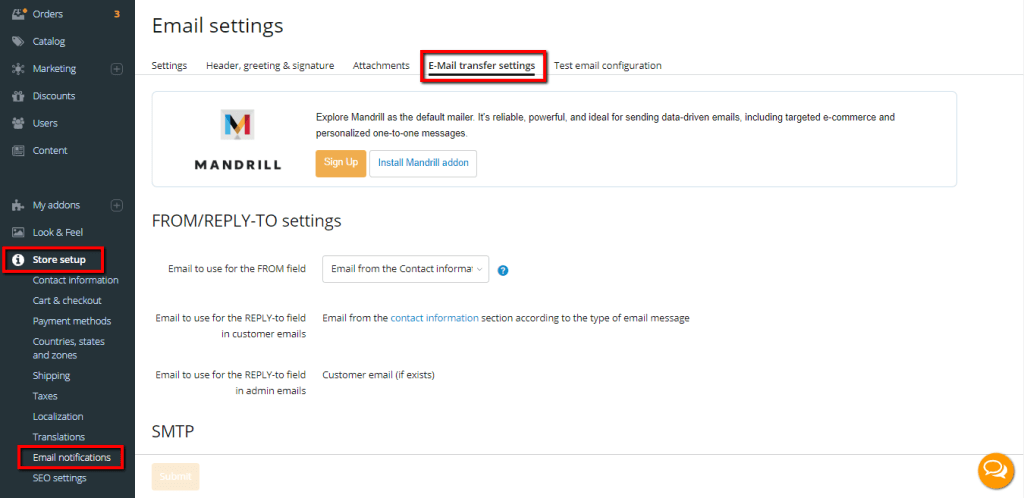
Task: Open Contact information submenu item
Action: tap(76, 280)
